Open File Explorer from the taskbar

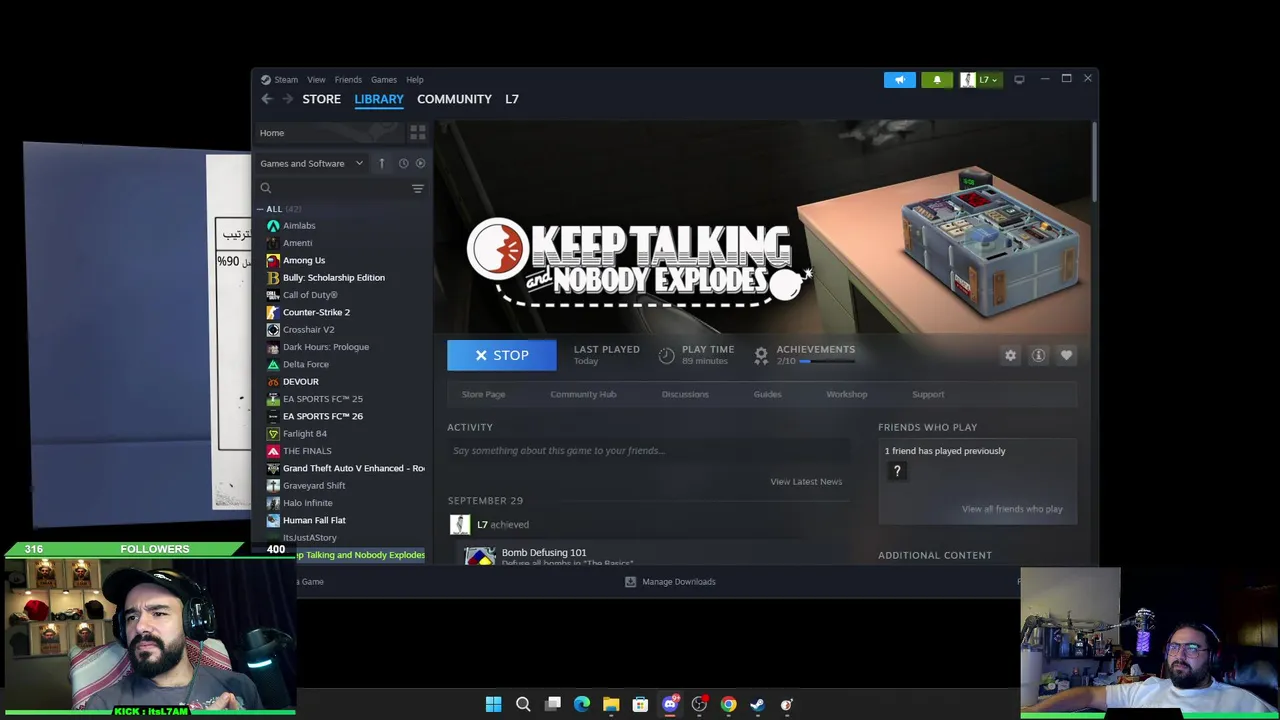(611, 705)
